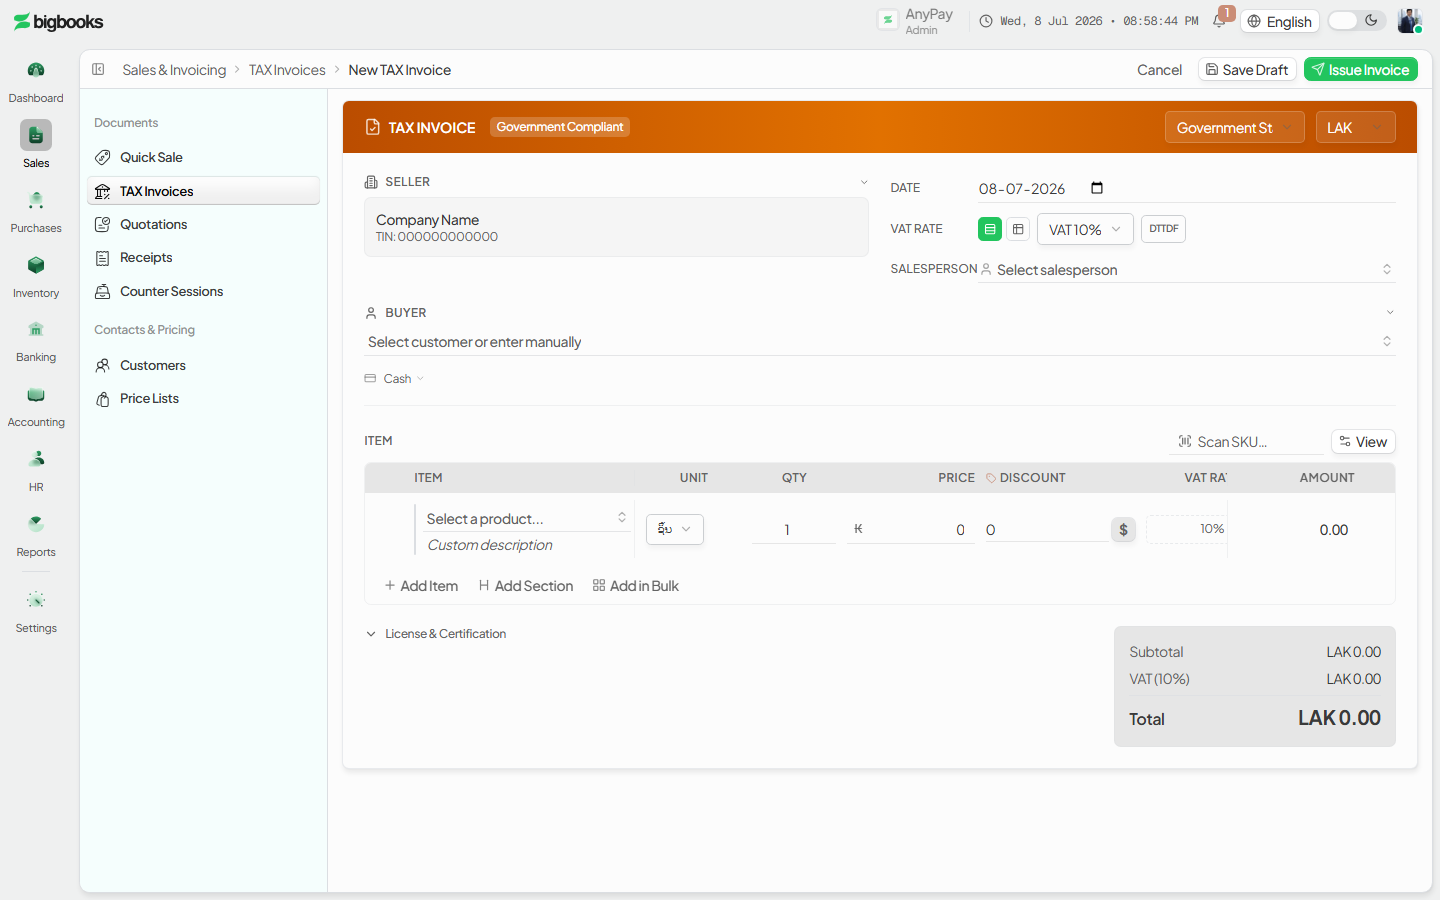Open the Reports section icon
The height and width of the screenshot is (900, 1440).
tap(36, 524)
